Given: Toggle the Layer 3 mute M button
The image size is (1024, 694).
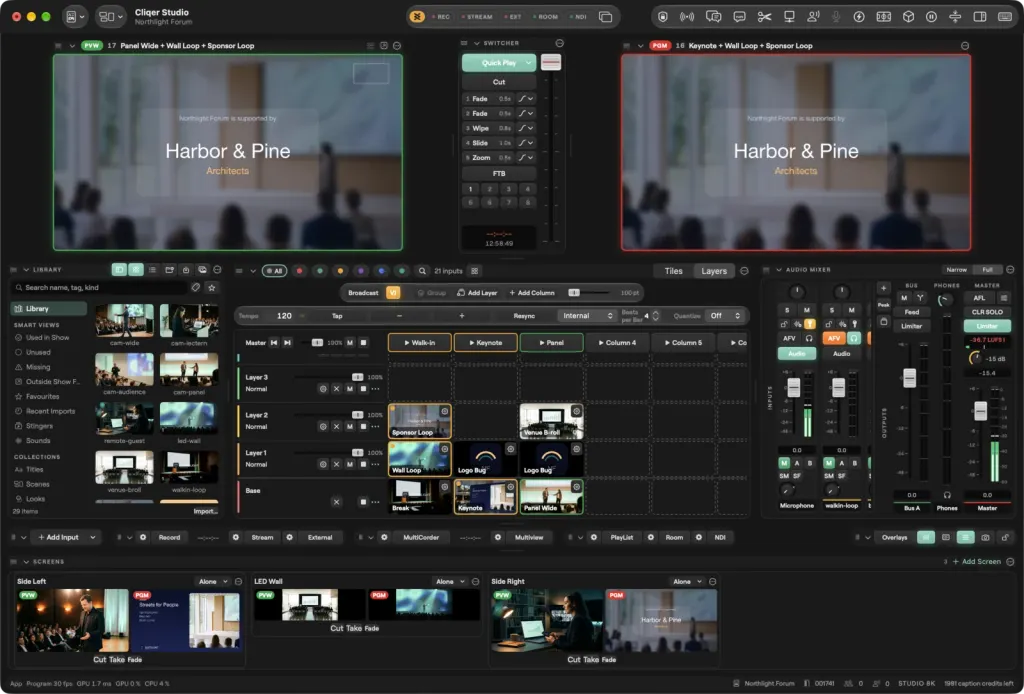Looking at the screenshot, I should click(x=350, y=388).
